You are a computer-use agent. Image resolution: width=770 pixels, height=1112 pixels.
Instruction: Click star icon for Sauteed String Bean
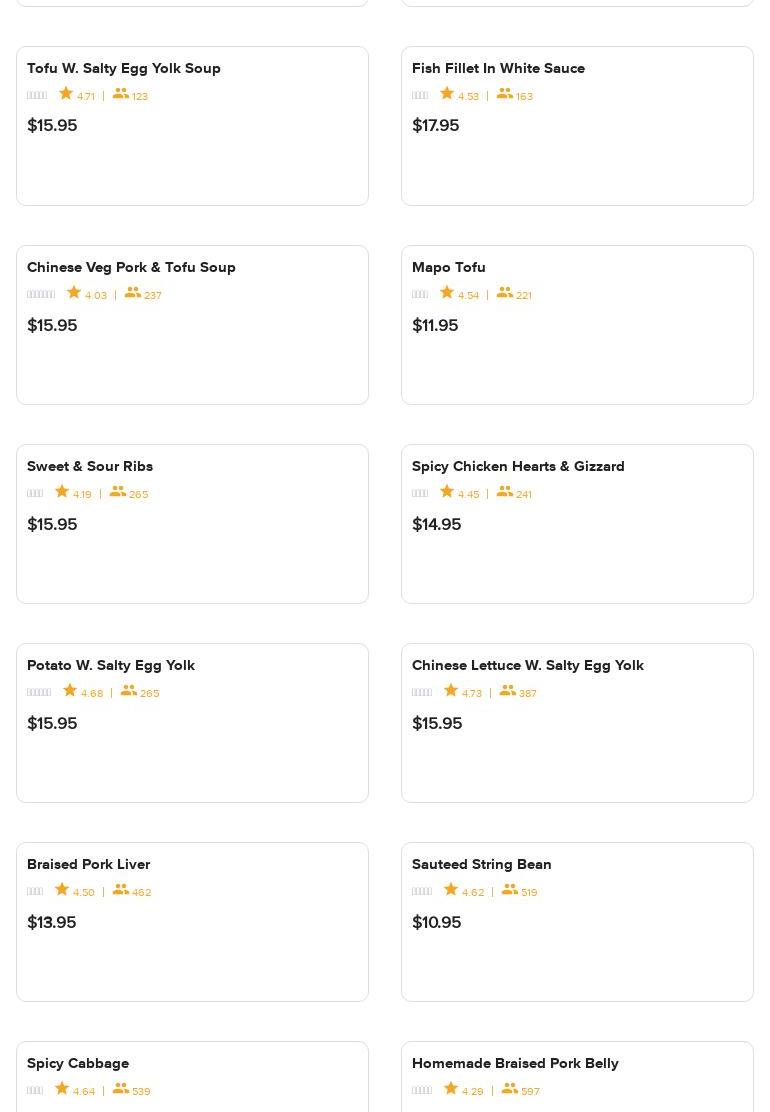coord(451,890)
